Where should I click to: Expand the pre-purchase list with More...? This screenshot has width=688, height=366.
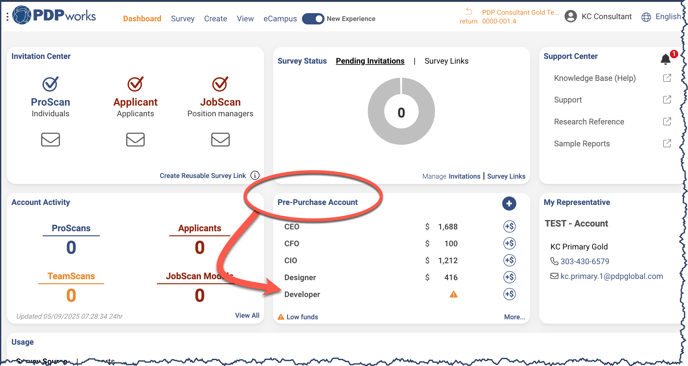[x=514, y=317]
